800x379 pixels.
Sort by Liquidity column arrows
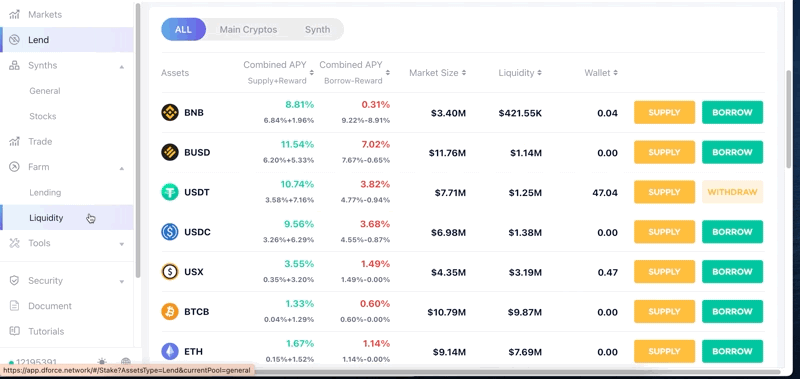(x=539, y=73)
